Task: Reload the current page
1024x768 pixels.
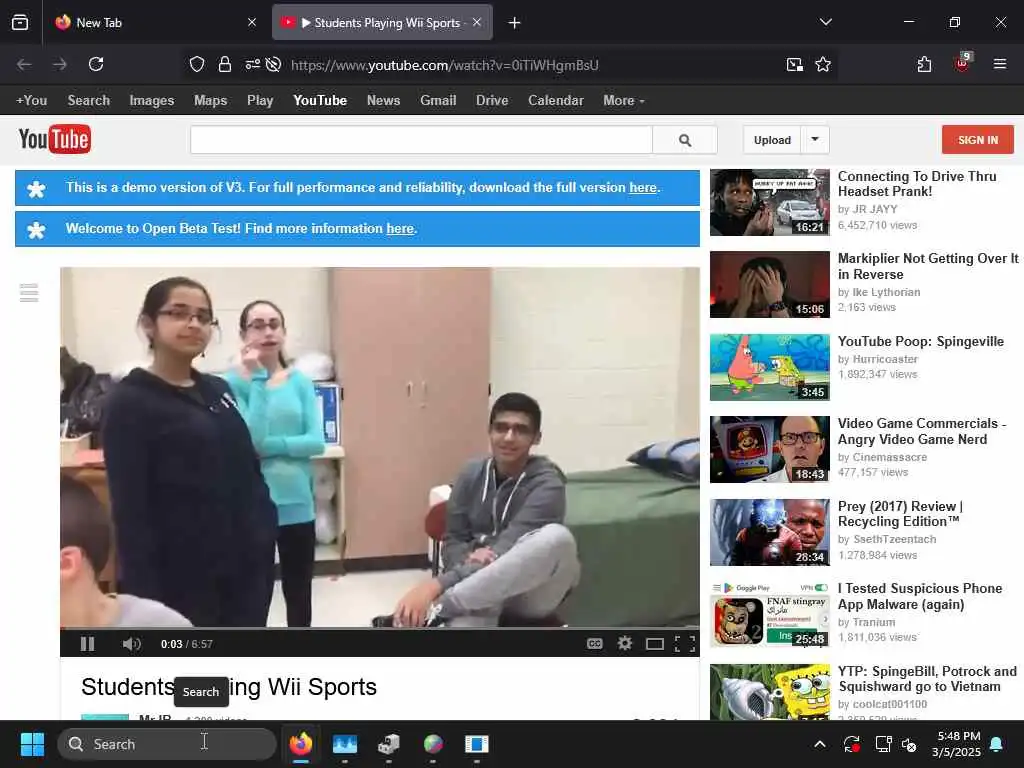Action: coord(96,64)
